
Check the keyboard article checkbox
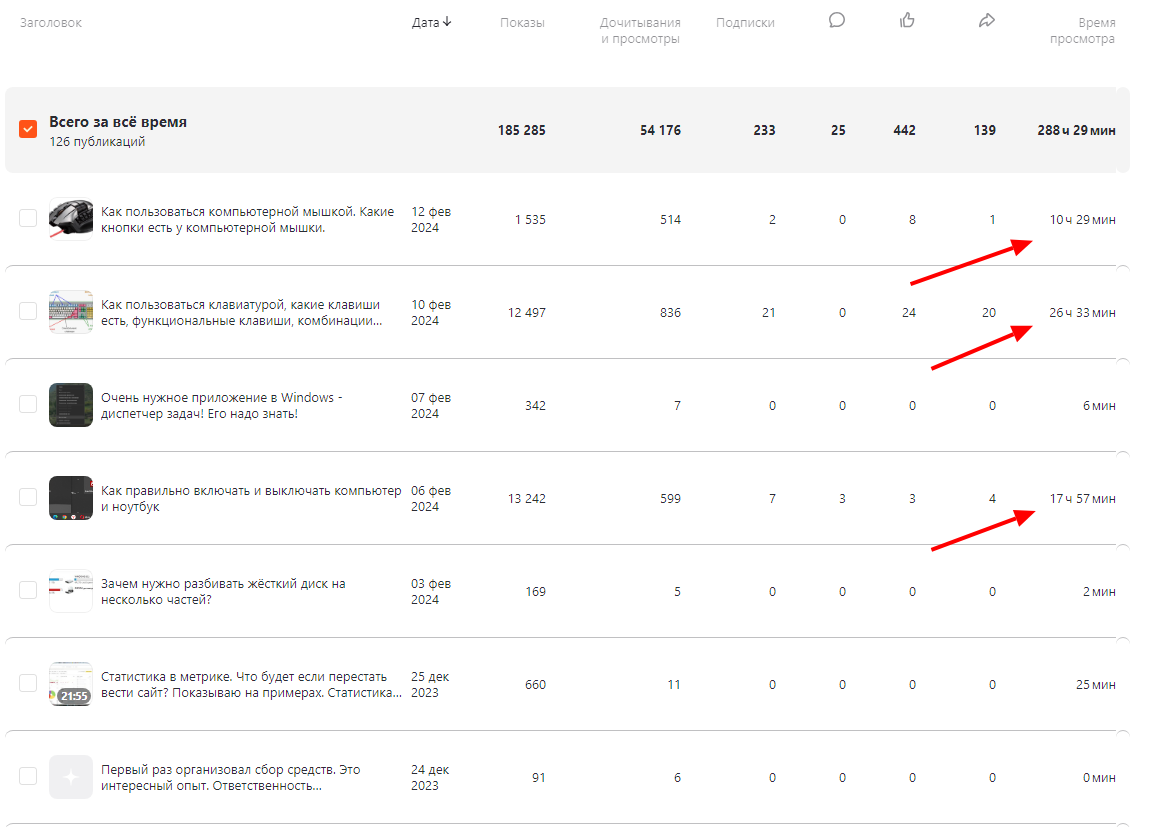28,311
